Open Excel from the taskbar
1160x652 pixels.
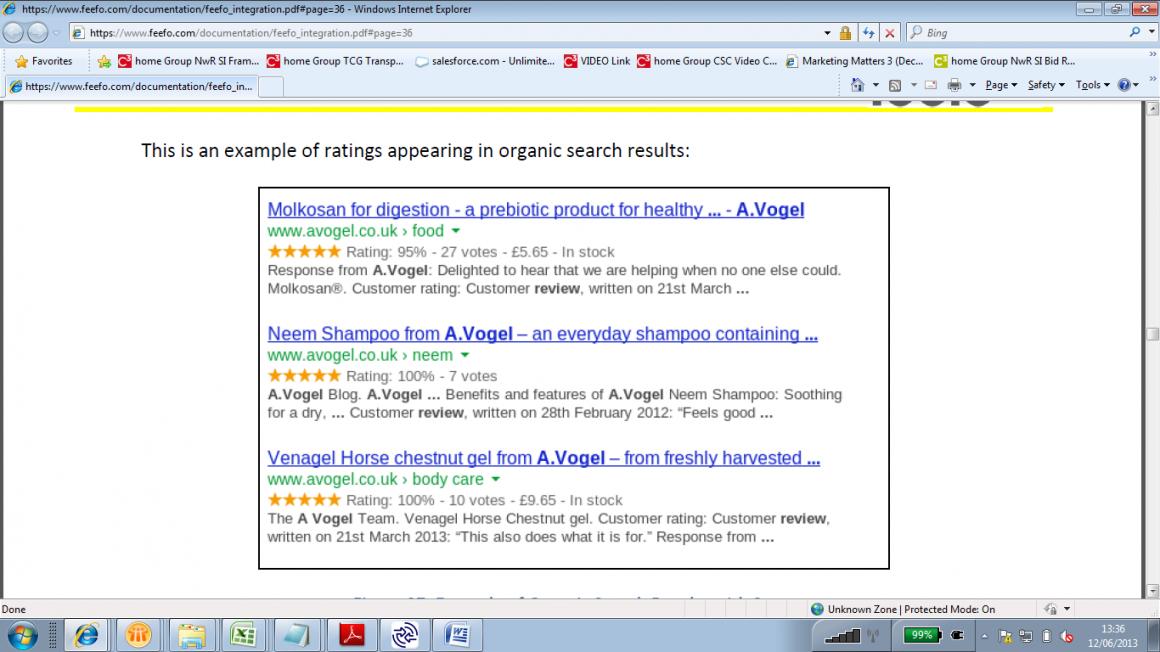tap(241, 635)
